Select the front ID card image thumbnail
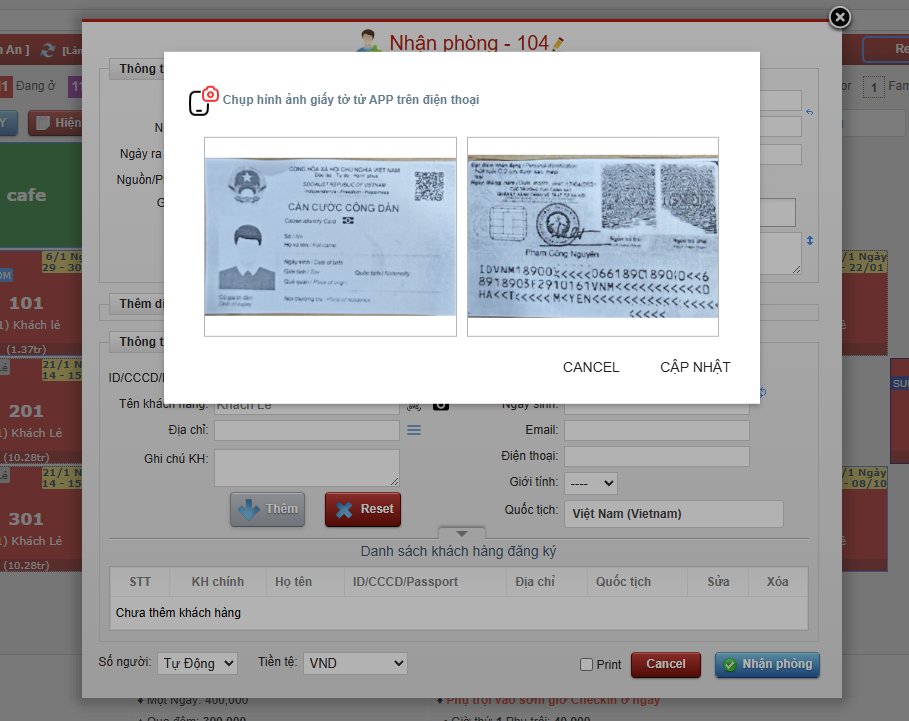909x721 pixels. (329, 236)
